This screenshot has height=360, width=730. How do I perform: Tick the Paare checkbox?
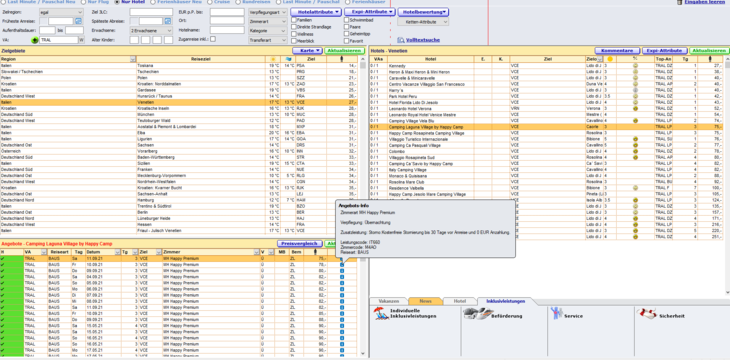click(x=347, y=27)
